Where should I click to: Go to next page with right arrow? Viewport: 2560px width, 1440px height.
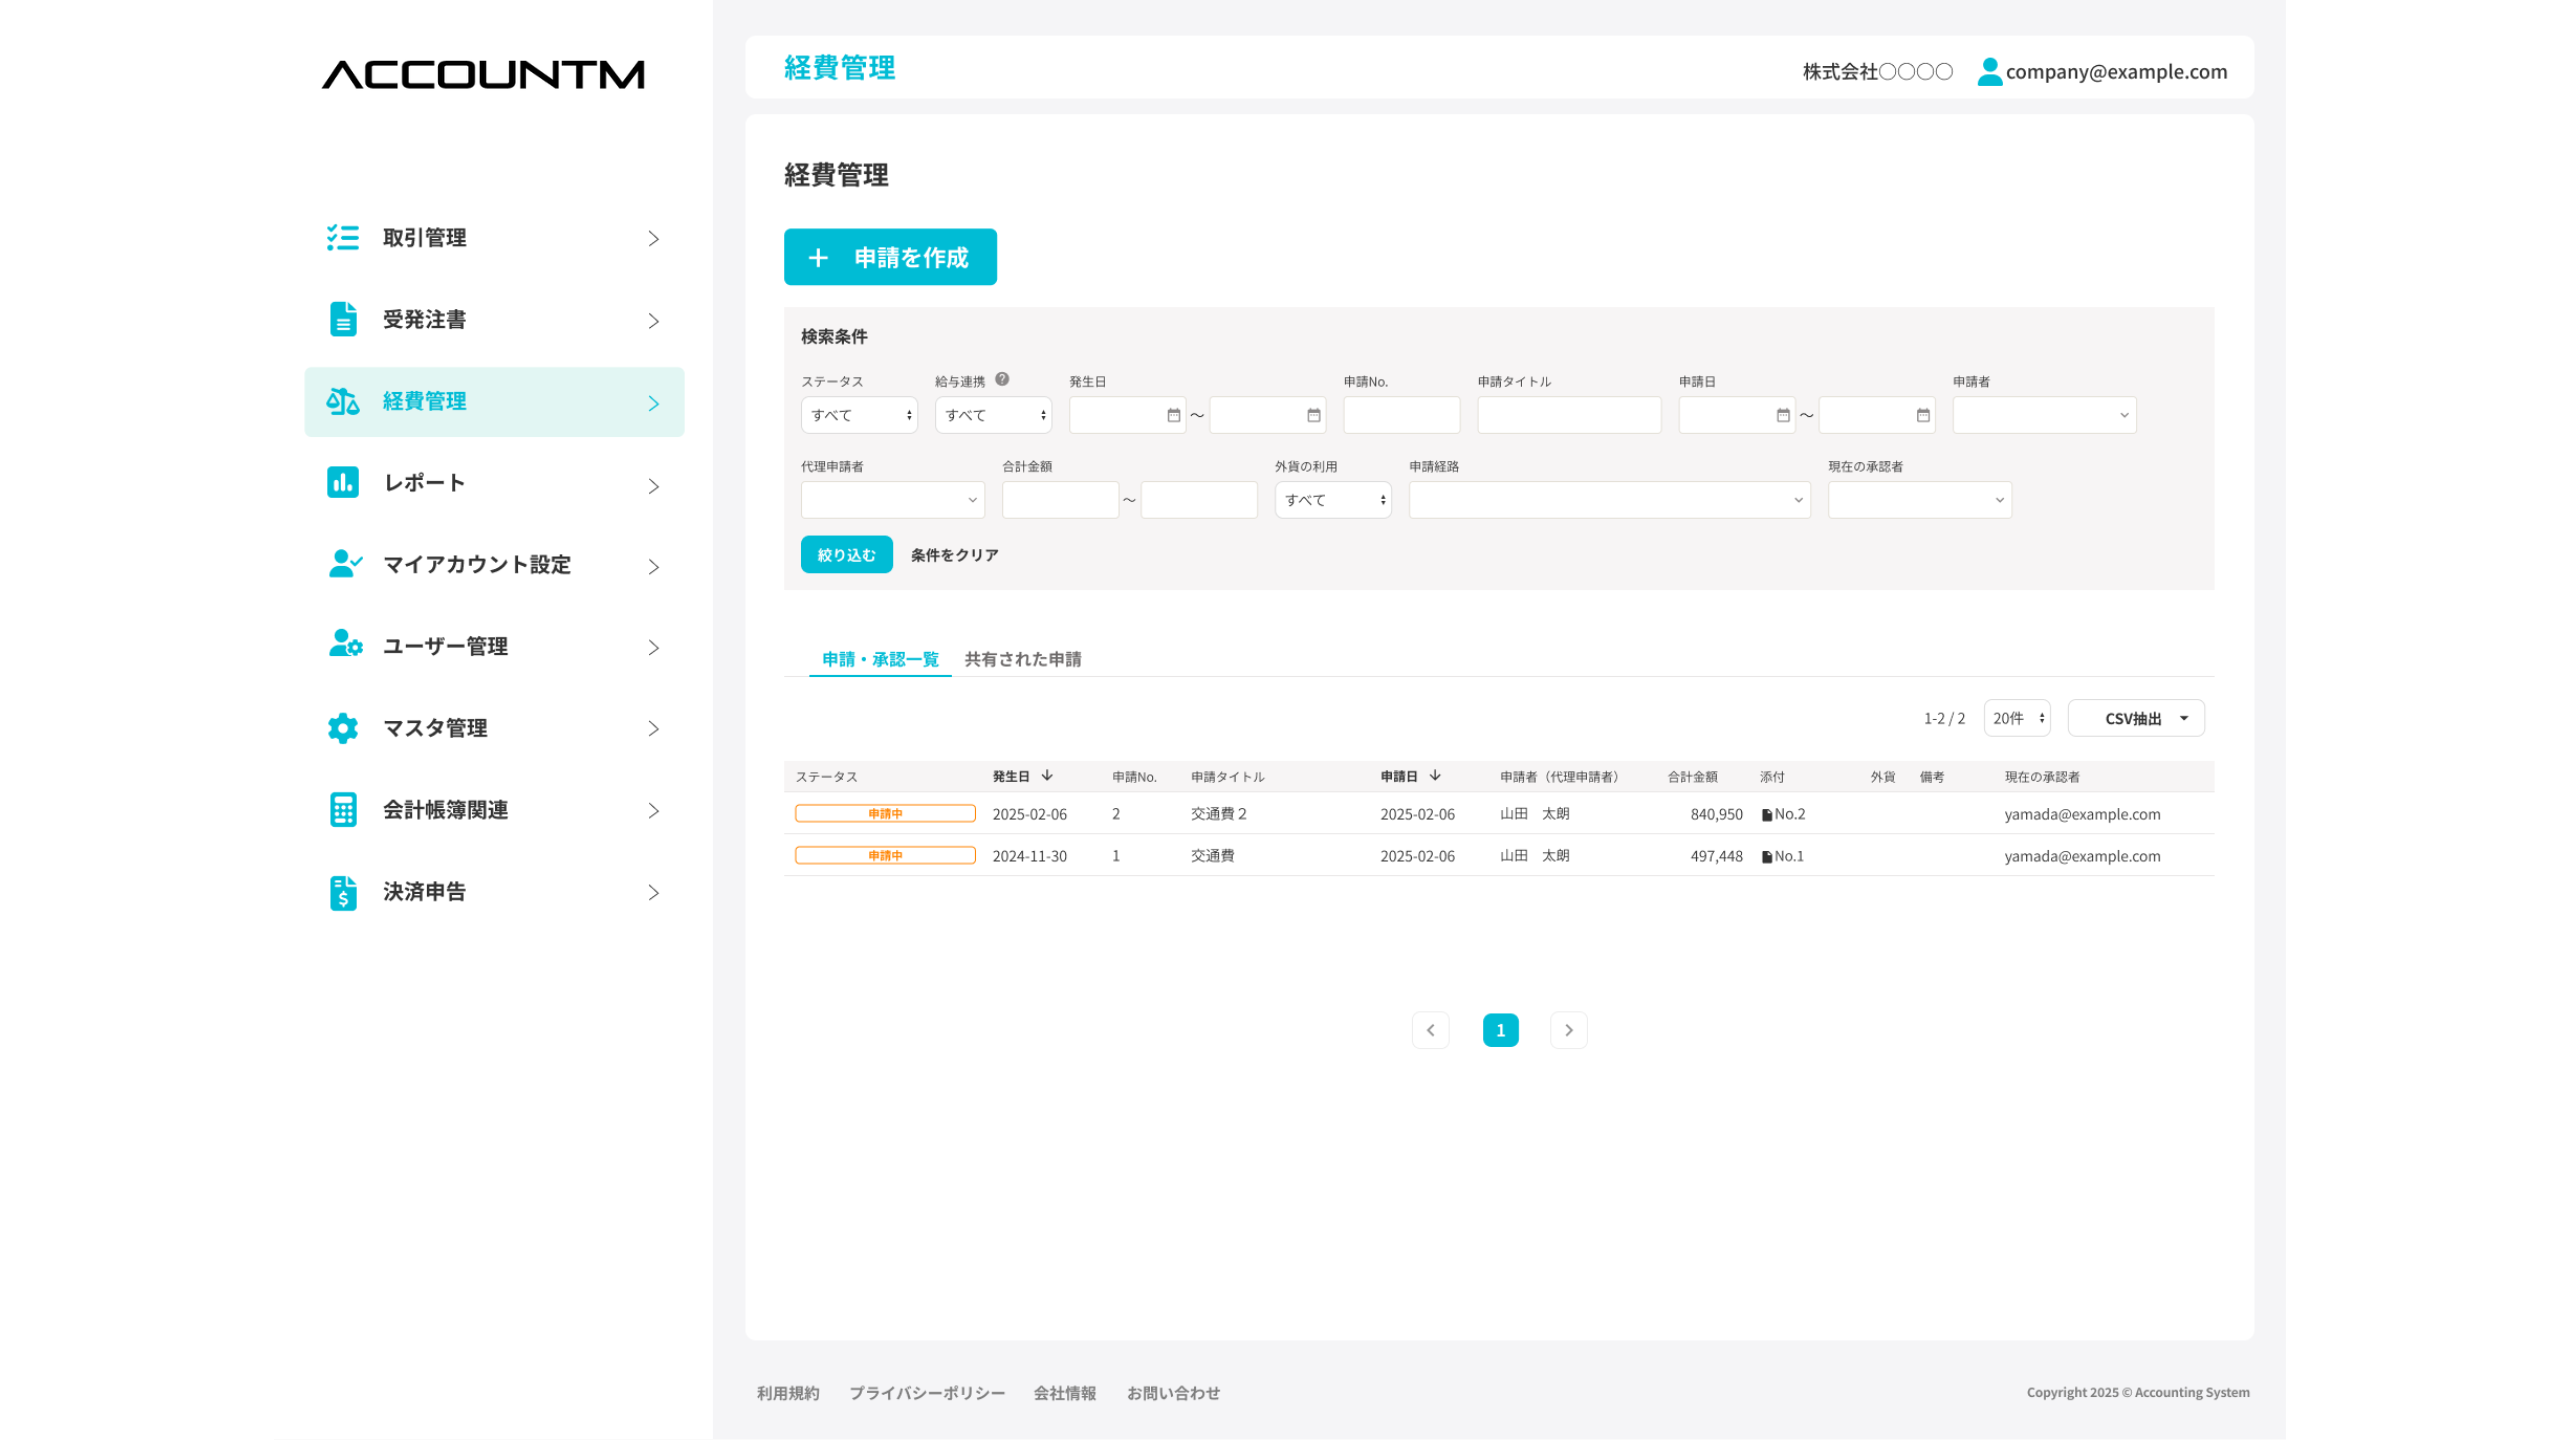(x=1568, y=1030)
